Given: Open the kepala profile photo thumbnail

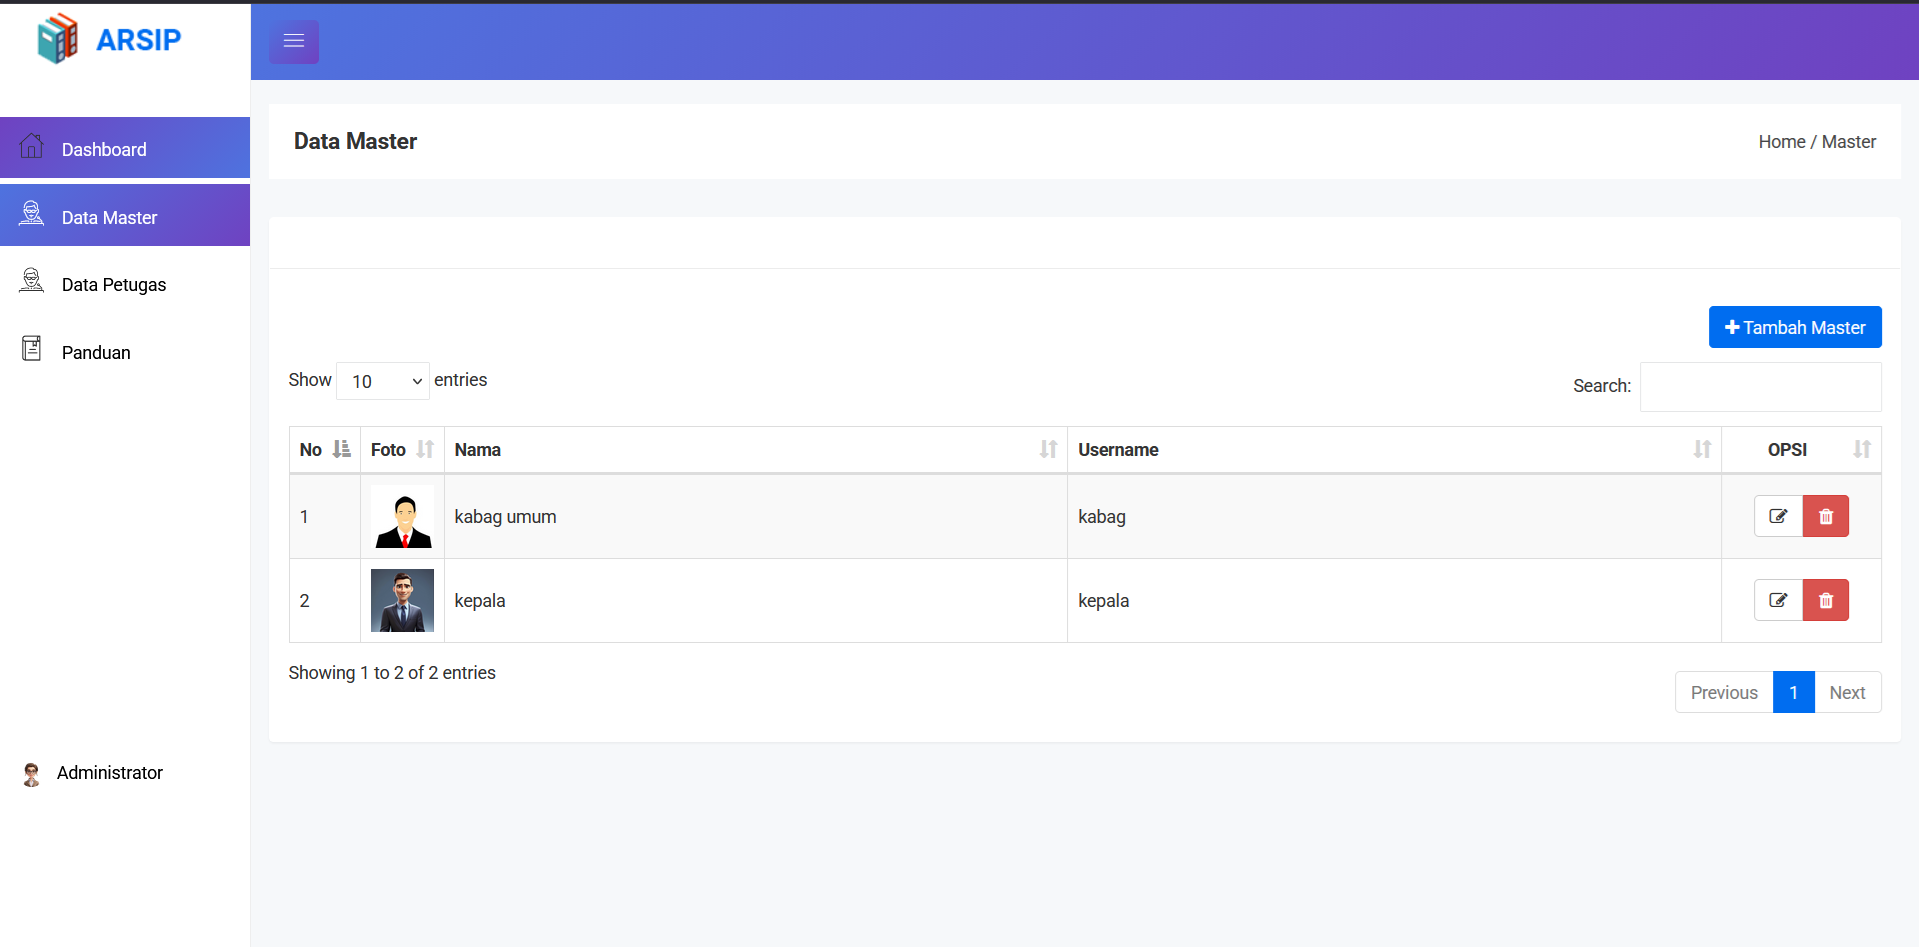Looking at the screenshot, I should [x=402, y=600].
